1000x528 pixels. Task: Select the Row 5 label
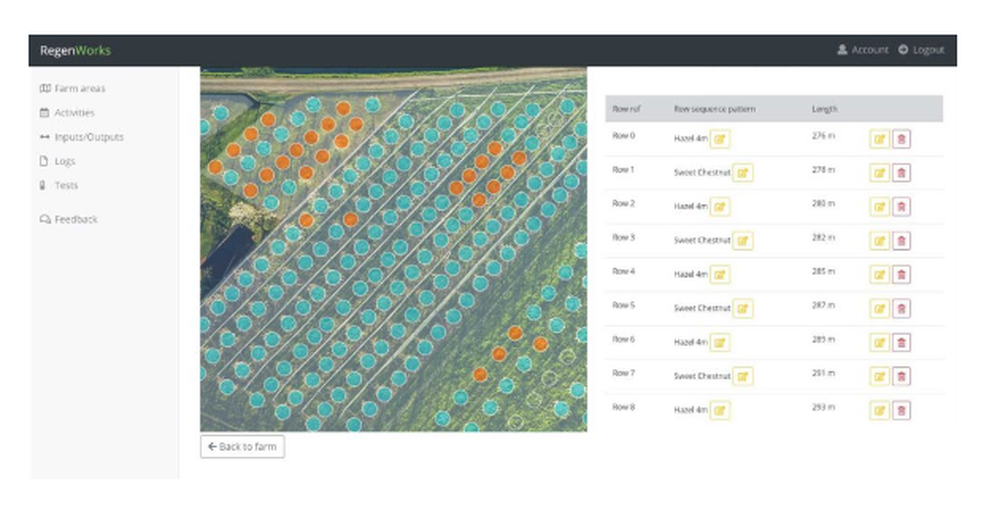coord(623,305)
